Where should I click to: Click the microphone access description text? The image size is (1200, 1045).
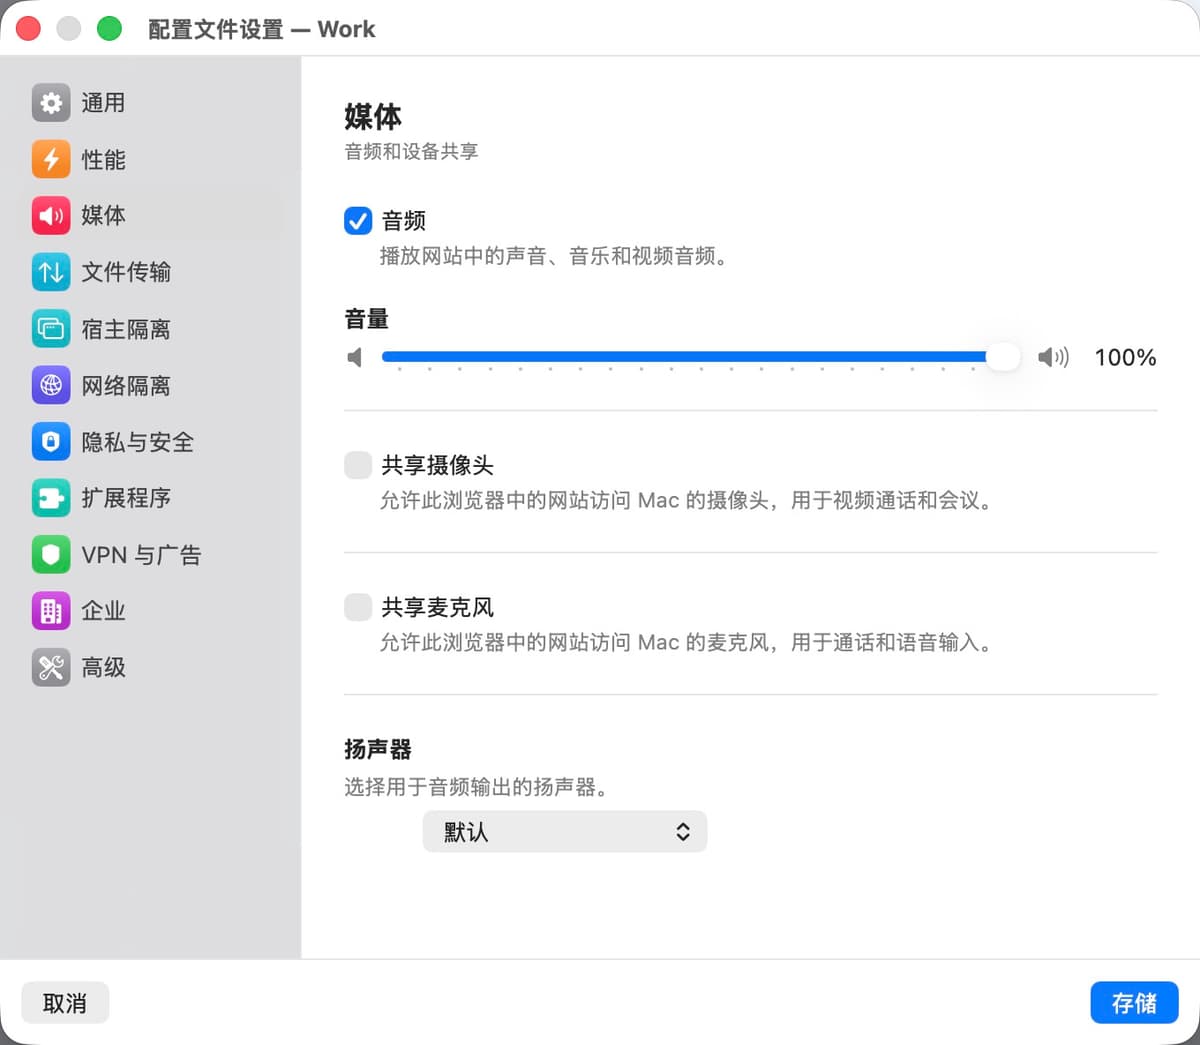[686, 642]
